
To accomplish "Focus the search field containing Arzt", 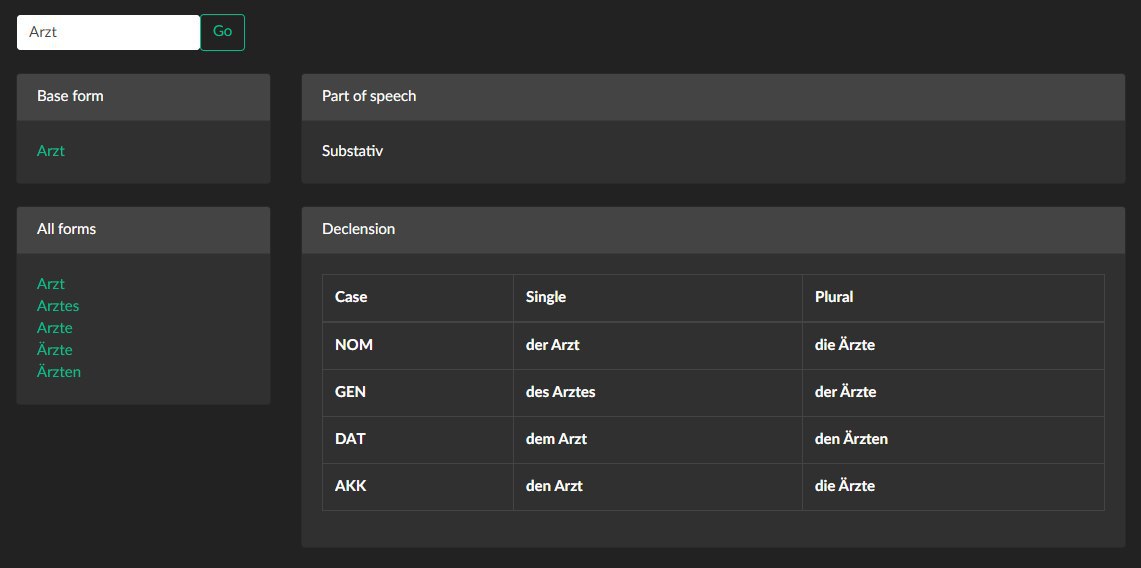I will pos(108,32).
